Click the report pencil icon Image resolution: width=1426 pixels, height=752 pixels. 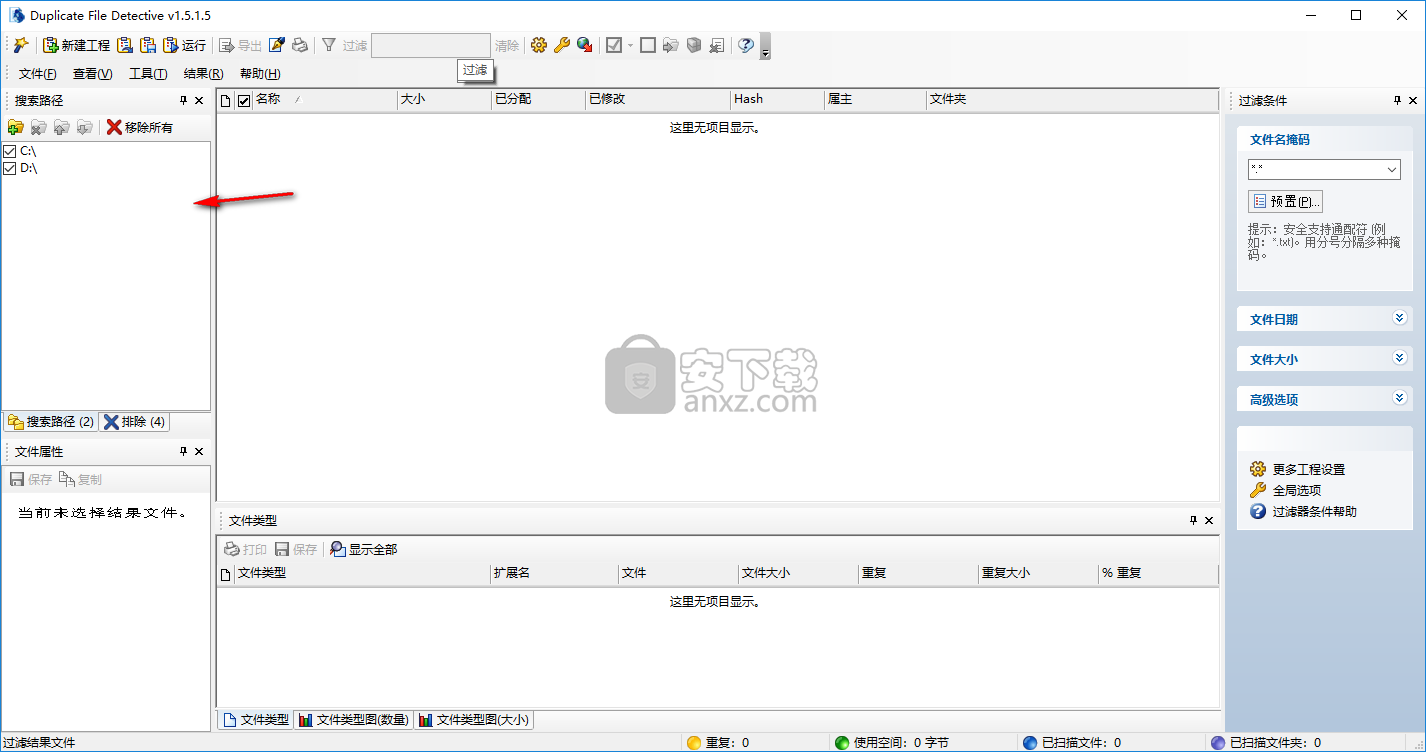pos(277,45)
